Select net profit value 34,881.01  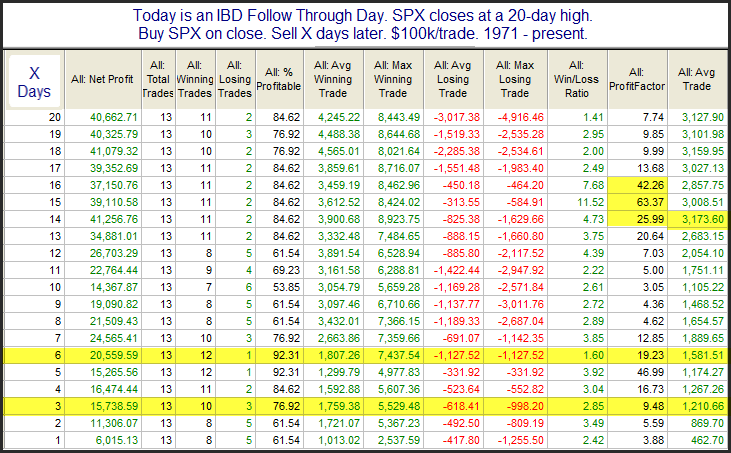click(114, 236)
